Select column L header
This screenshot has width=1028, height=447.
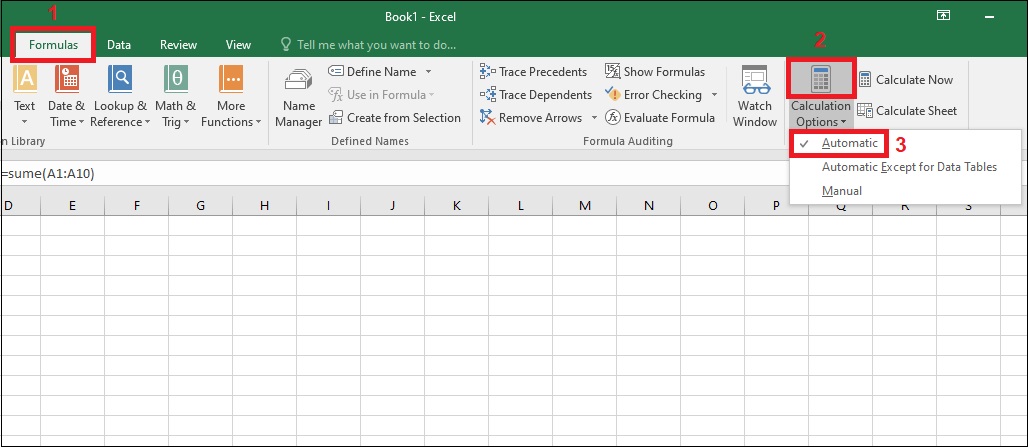coord(521,206)
